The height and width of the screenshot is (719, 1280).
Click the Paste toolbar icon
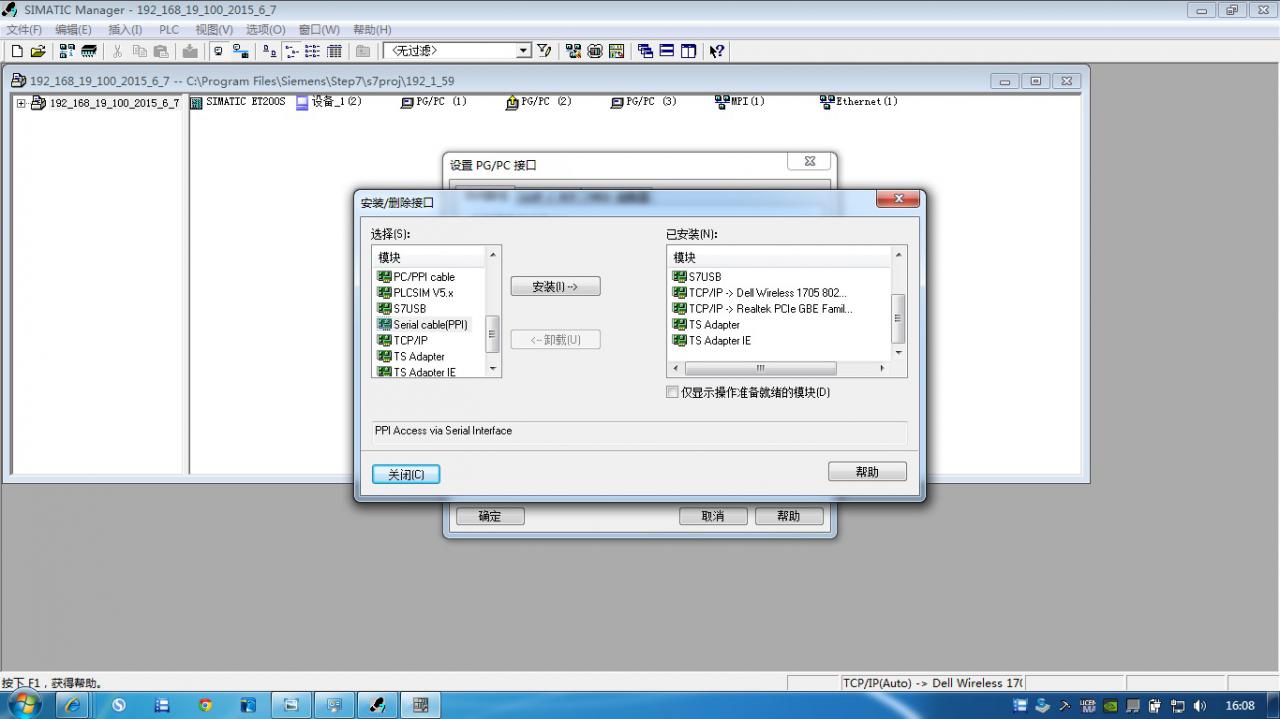coord(160,51)
